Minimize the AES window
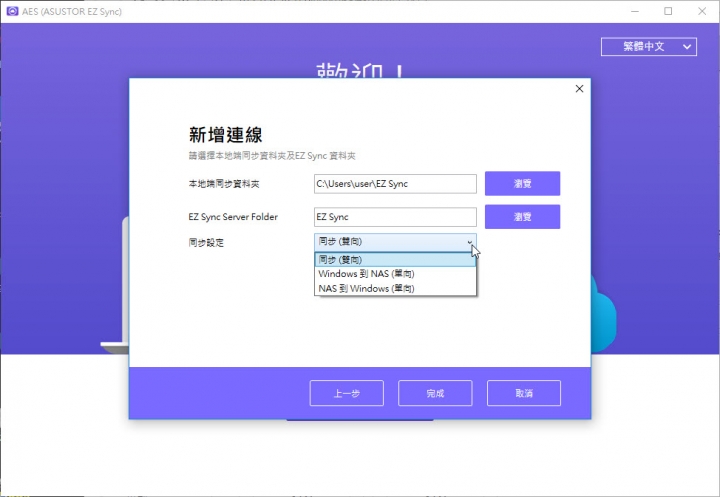The height and width of the screenshot is (497, 720). pyautogui.click(x=635, y=11)
